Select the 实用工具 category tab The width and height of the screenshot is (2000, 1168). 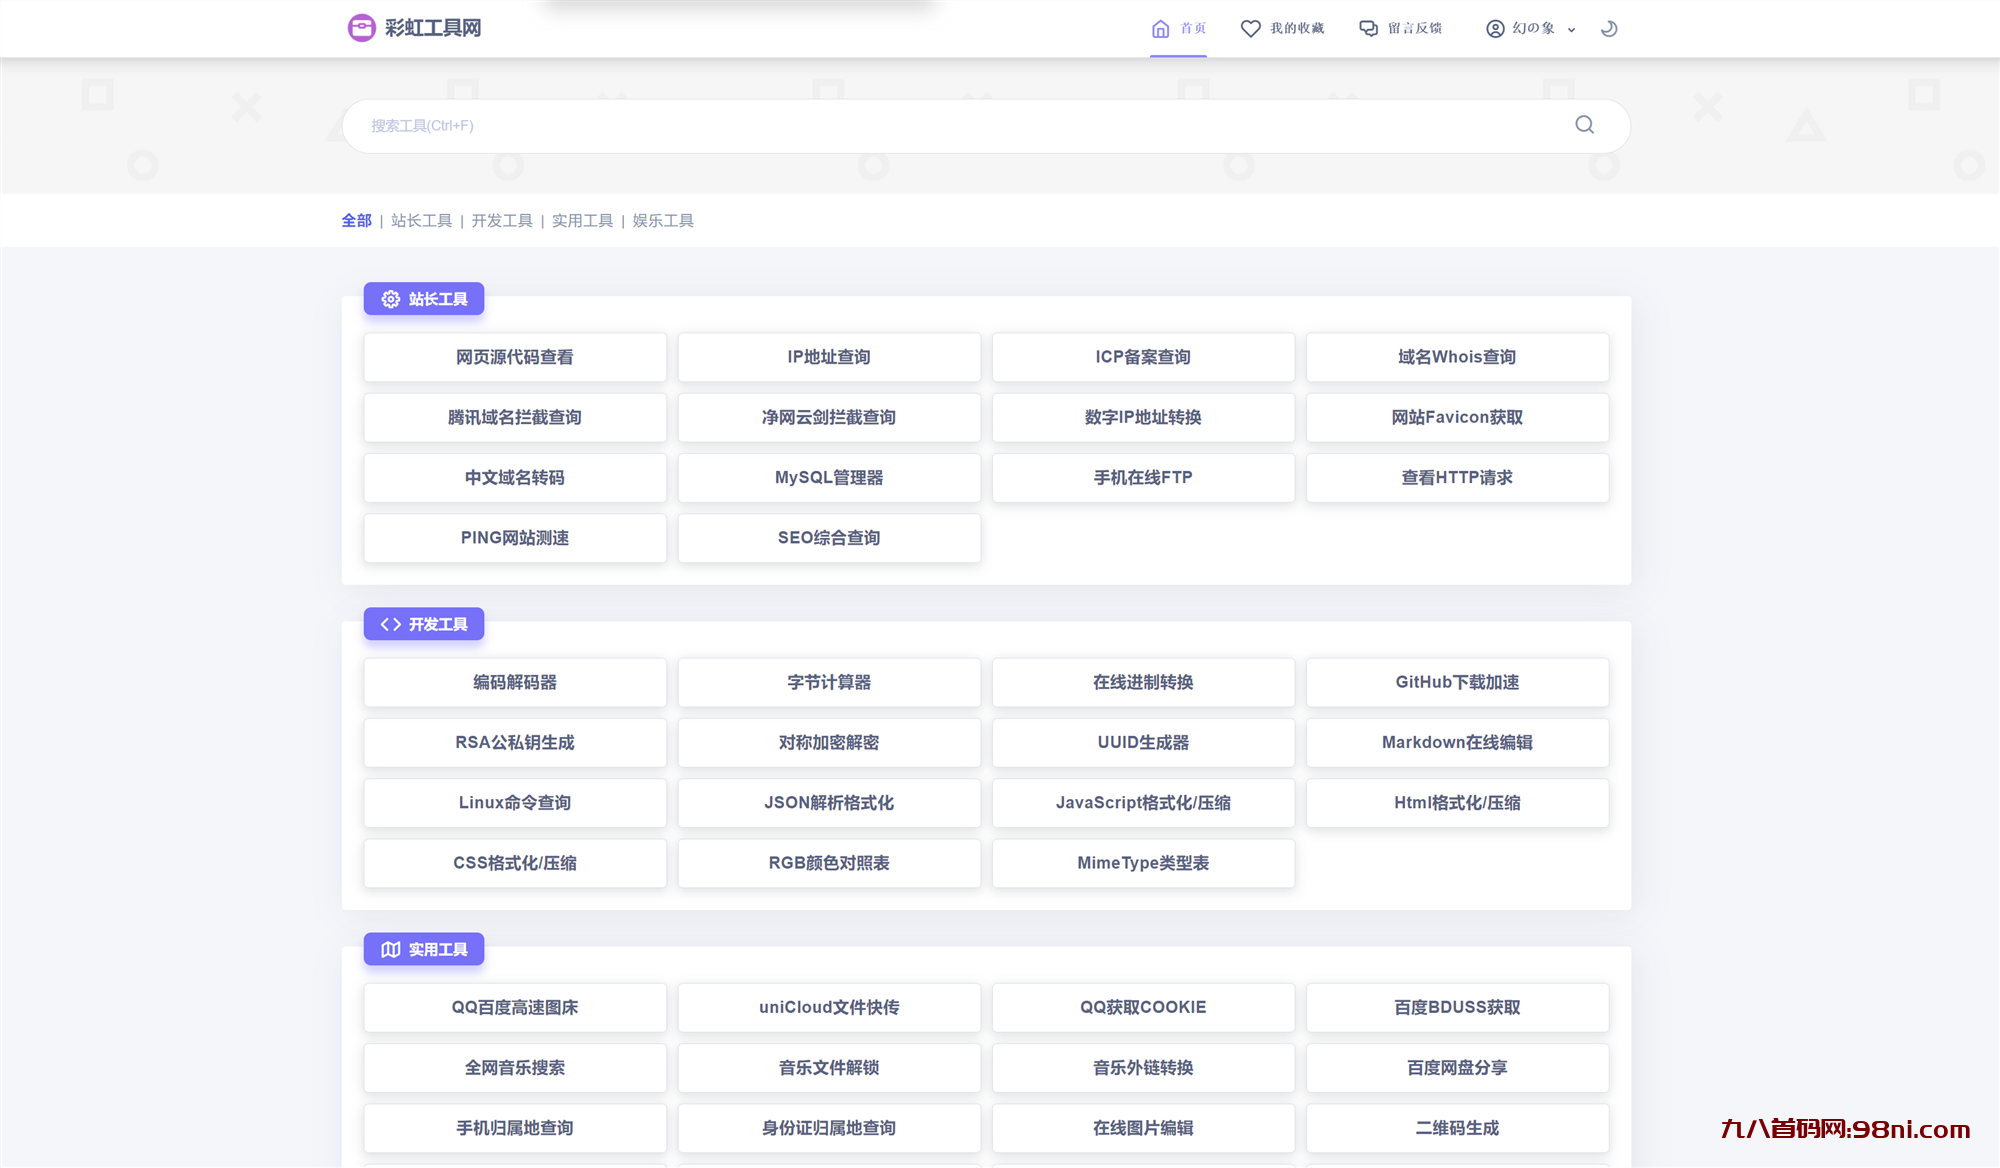click(x=582, y=221)
